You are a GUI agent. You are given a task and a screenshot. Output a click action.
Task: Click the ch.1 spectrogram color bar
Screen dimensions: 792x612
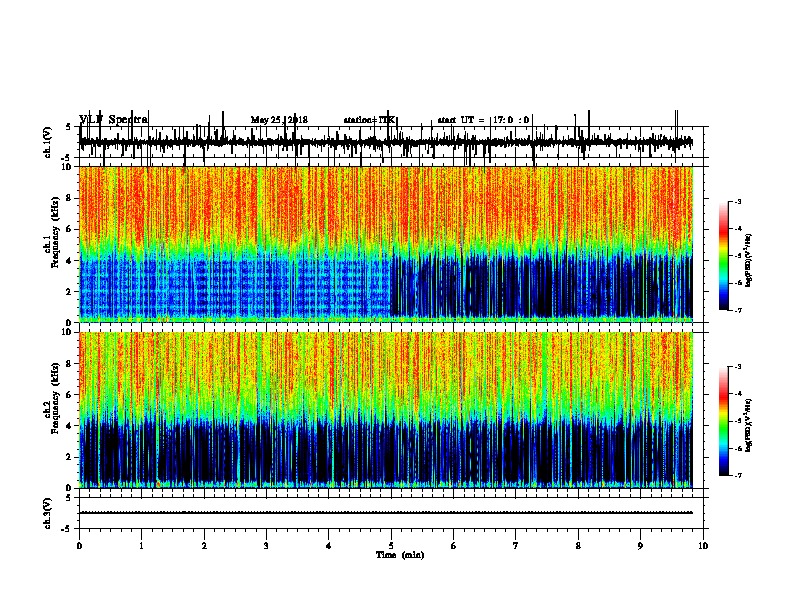click(x=724, y=256)
